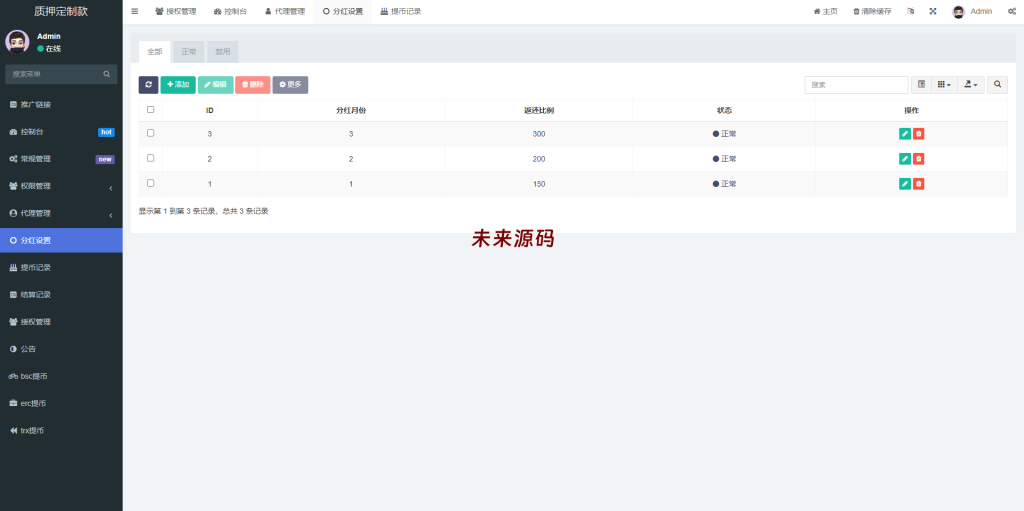Click fullscreen icon in top bar
The width and height of the screenshot is (1024, 511).
933,11
